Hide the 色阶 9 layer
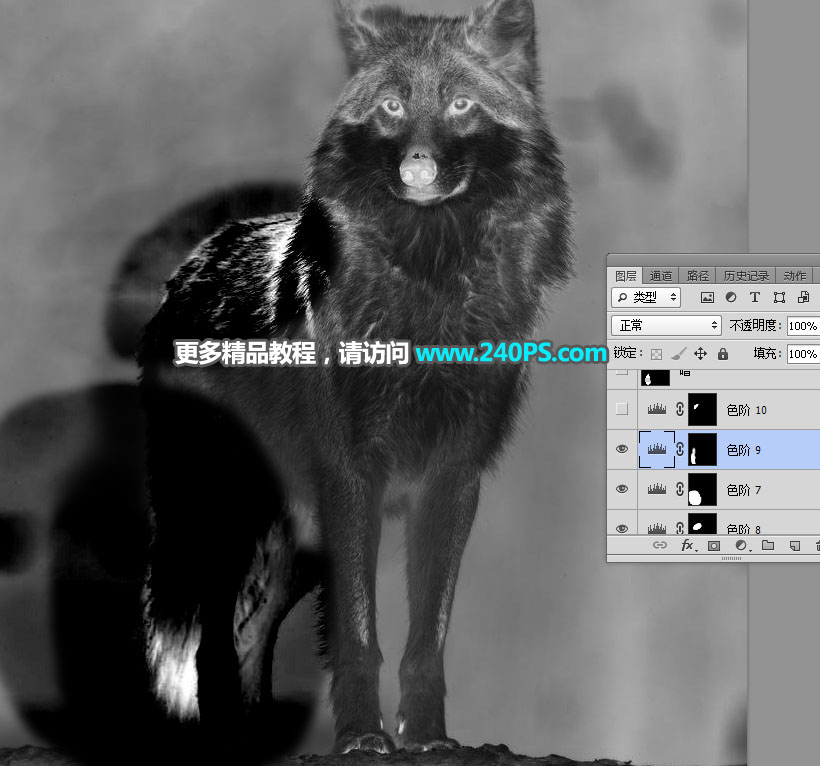The image size is (820, 766). click(x=622, y=449)
